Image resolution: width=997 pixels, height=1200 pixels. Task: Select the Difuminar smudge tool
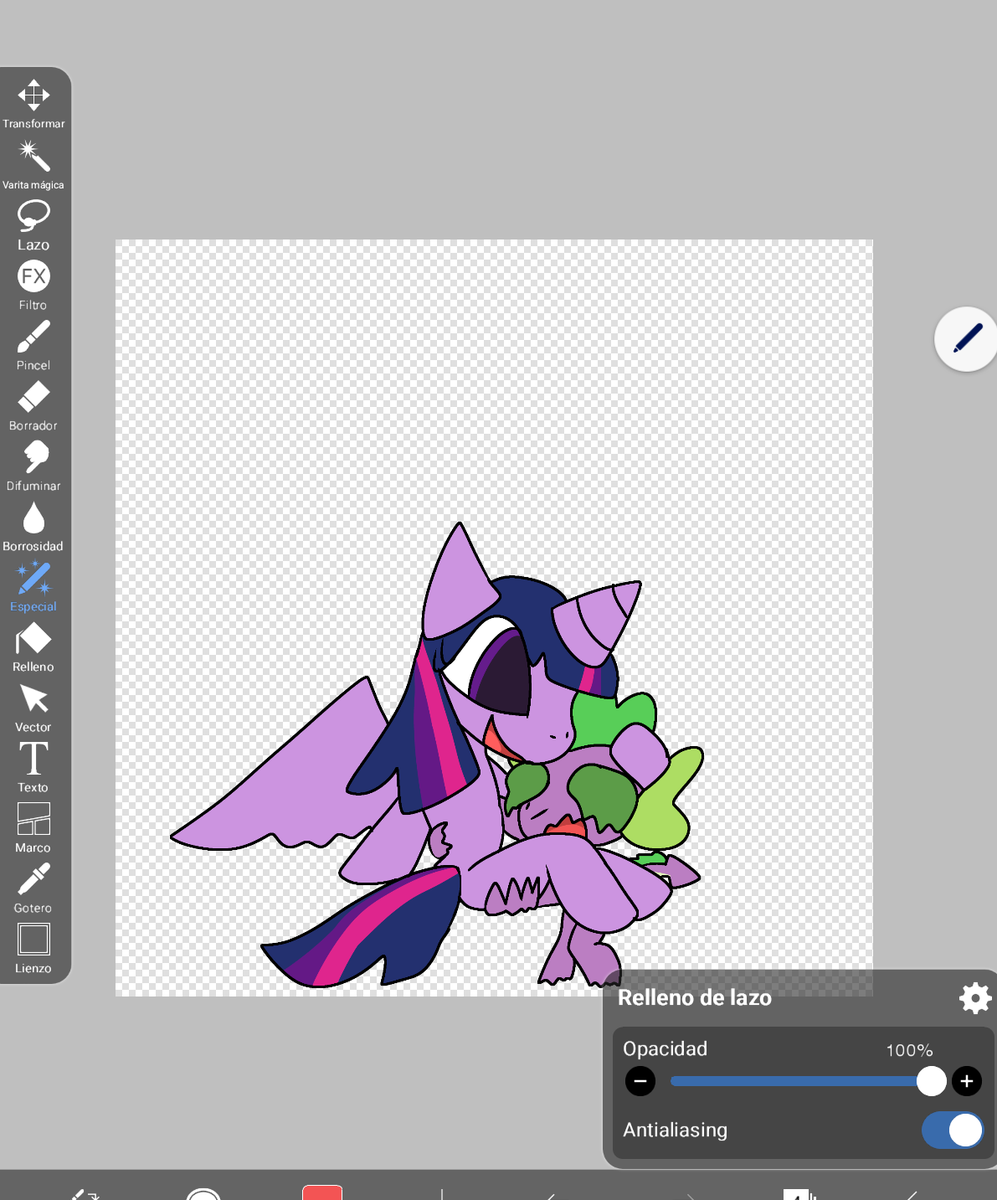34,466
